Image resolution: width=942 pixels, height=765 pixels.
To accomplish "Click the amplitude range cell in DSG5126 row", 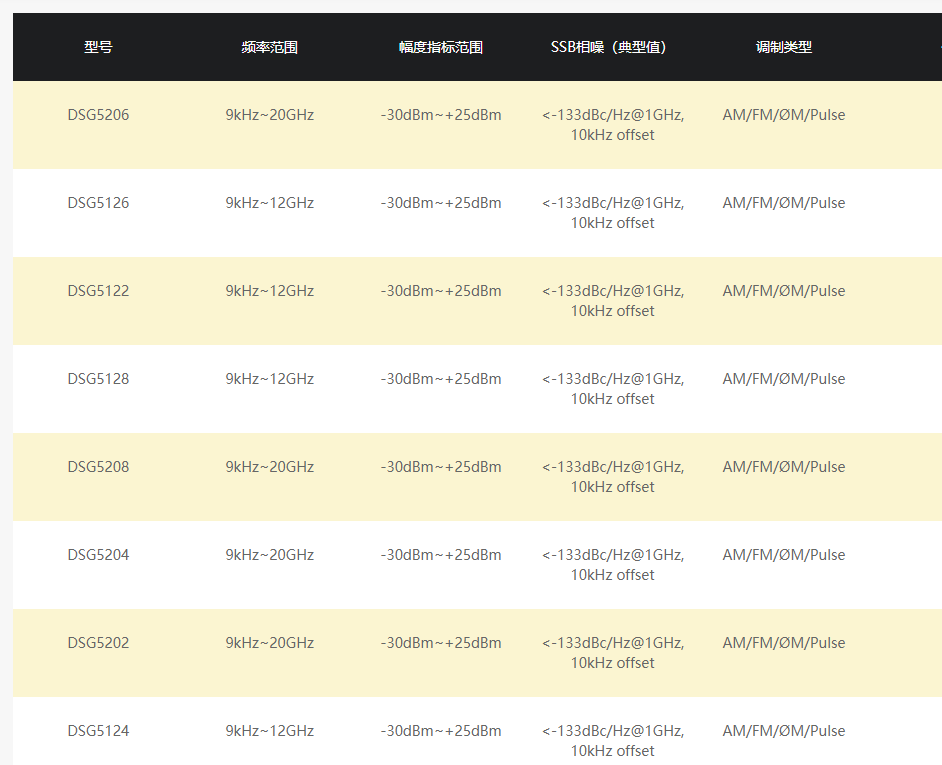I will [x=440, y=203].
